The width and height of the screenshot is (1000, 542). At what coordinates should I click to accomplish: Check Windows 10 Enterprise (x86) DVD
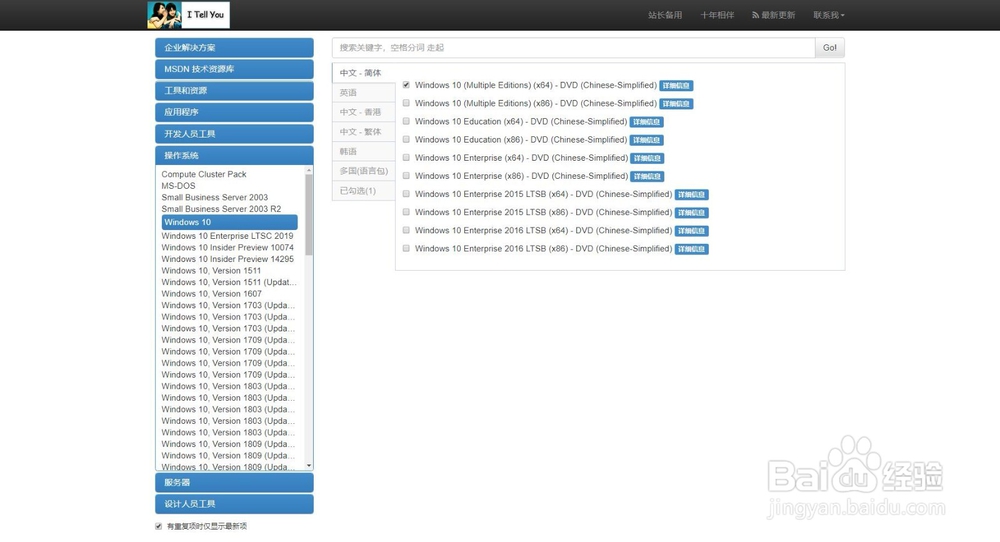click(x=406, y=175)
